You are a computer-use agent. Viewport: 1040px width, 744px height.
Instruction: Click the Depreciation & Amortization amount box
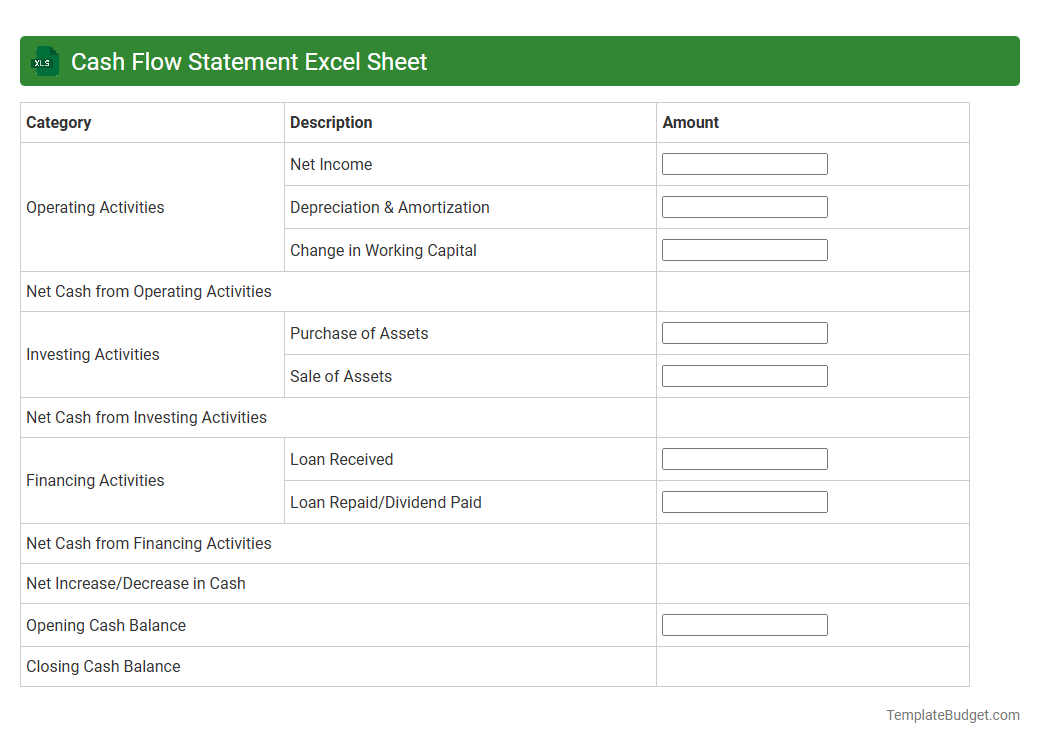coord(744,206)
